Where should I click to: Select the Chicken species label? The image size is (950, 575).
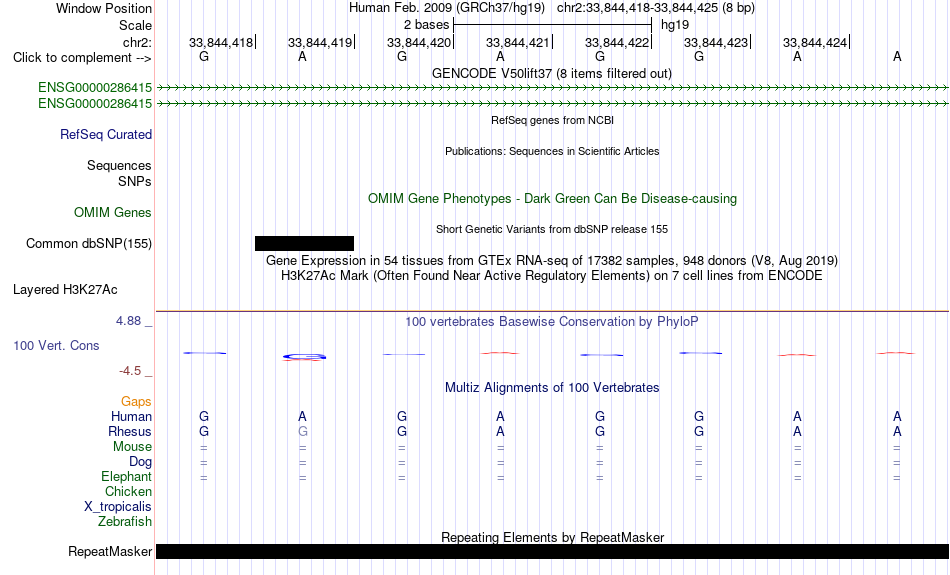[x=128, y=491]
